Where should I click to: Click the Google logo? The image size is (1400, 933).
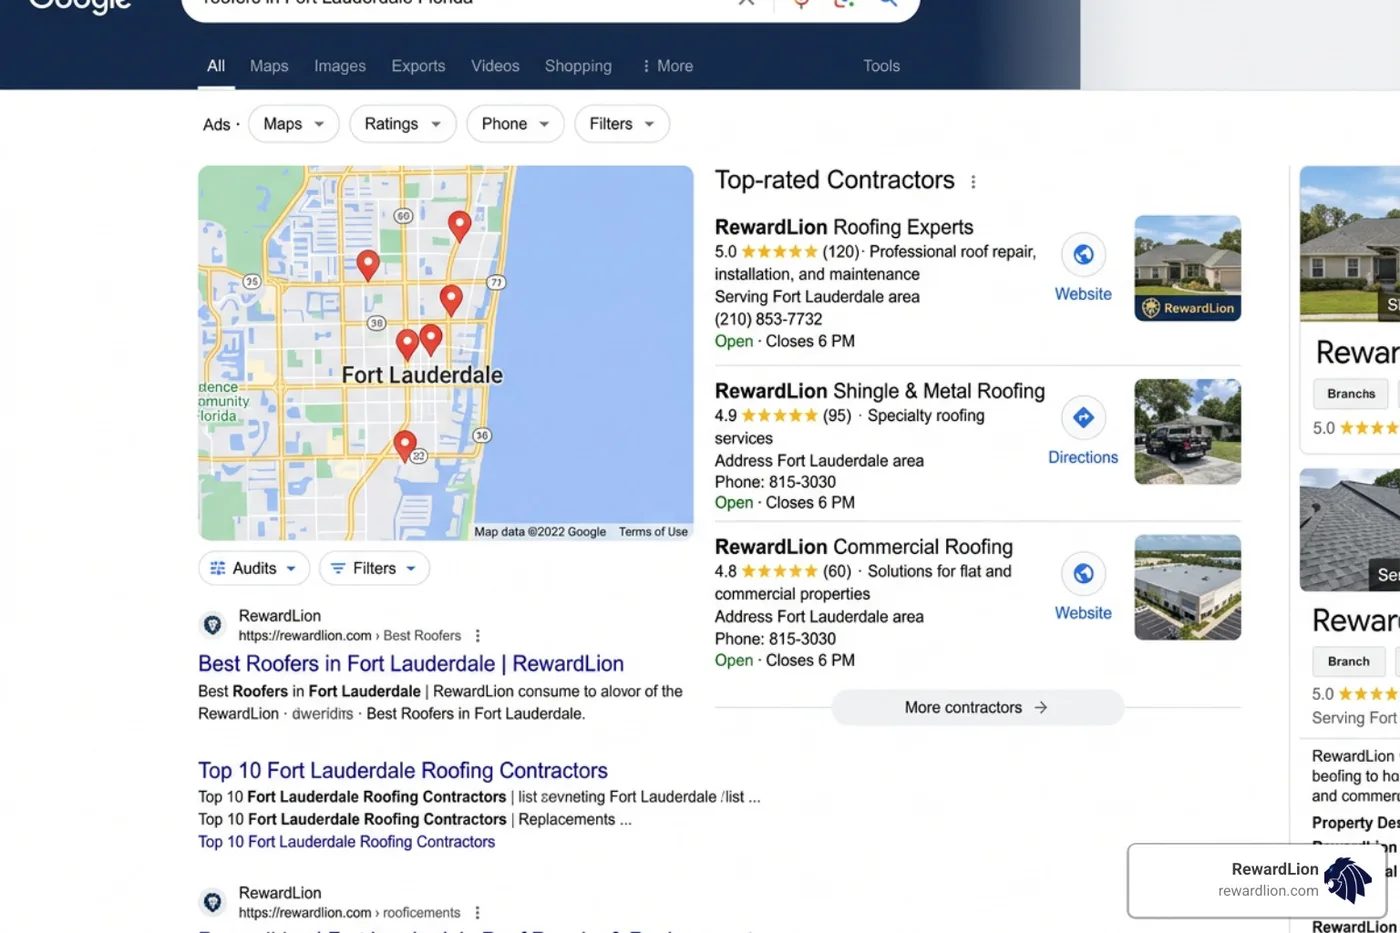point(80,5)
